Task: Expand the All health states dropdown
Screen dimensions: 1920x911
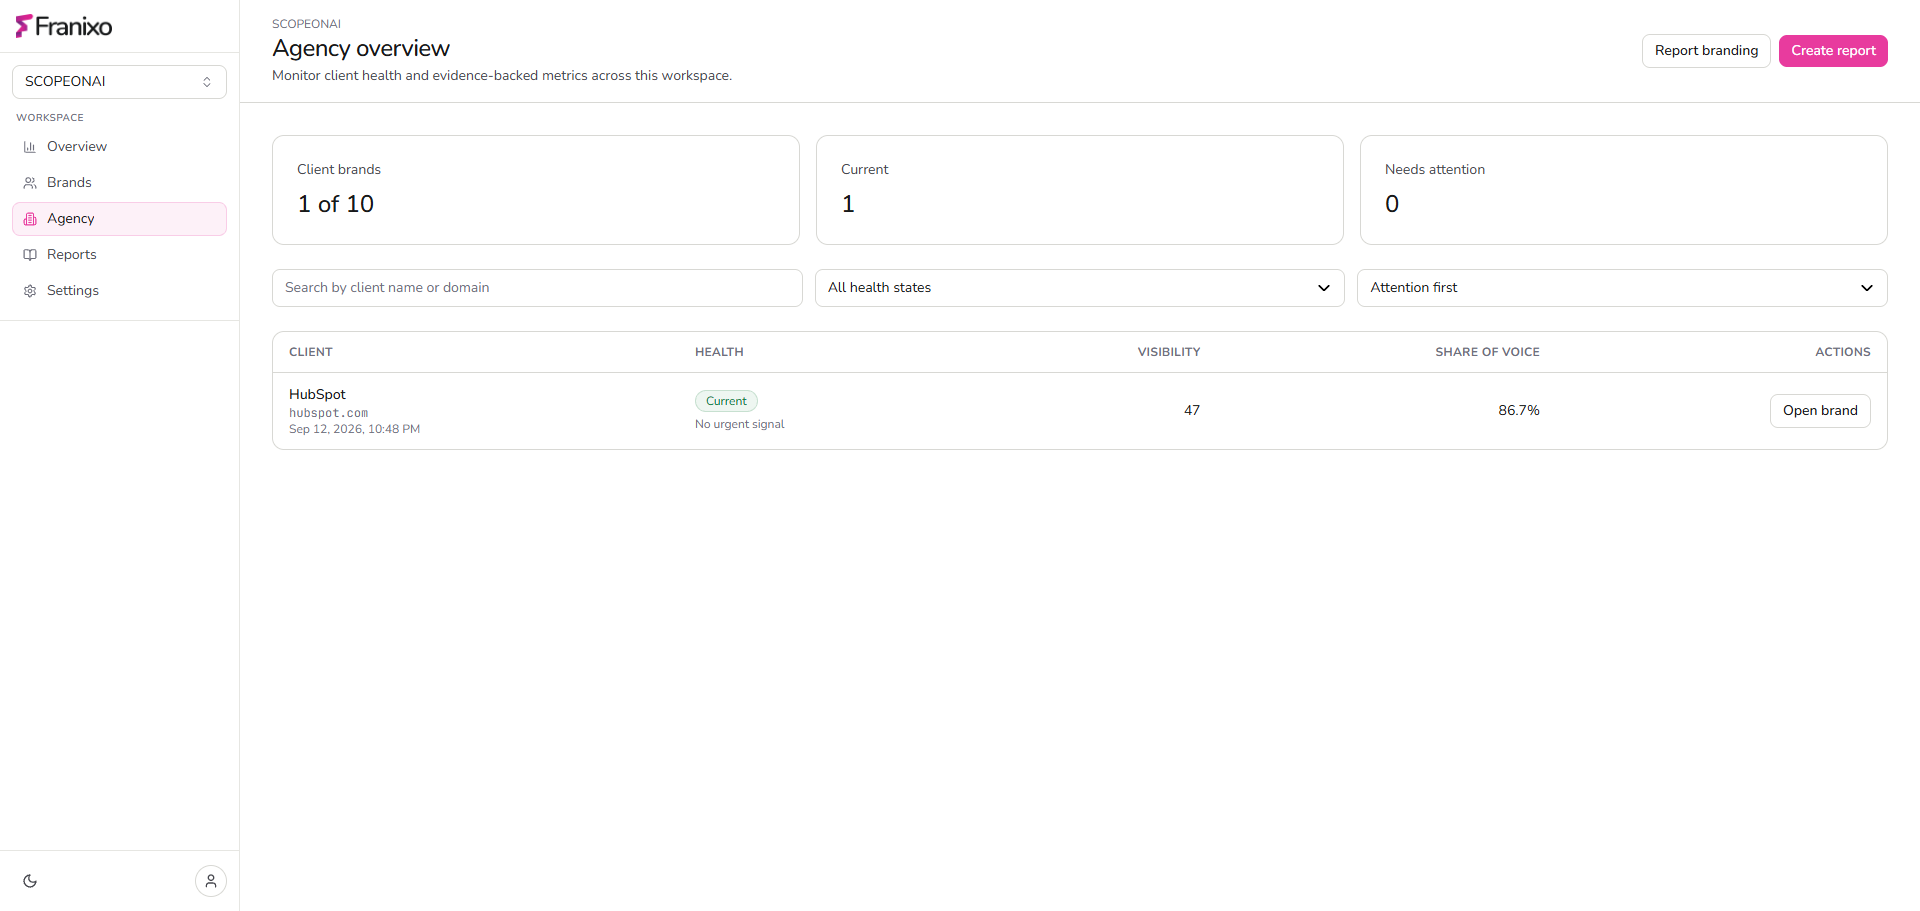Action: (1080, 288)
